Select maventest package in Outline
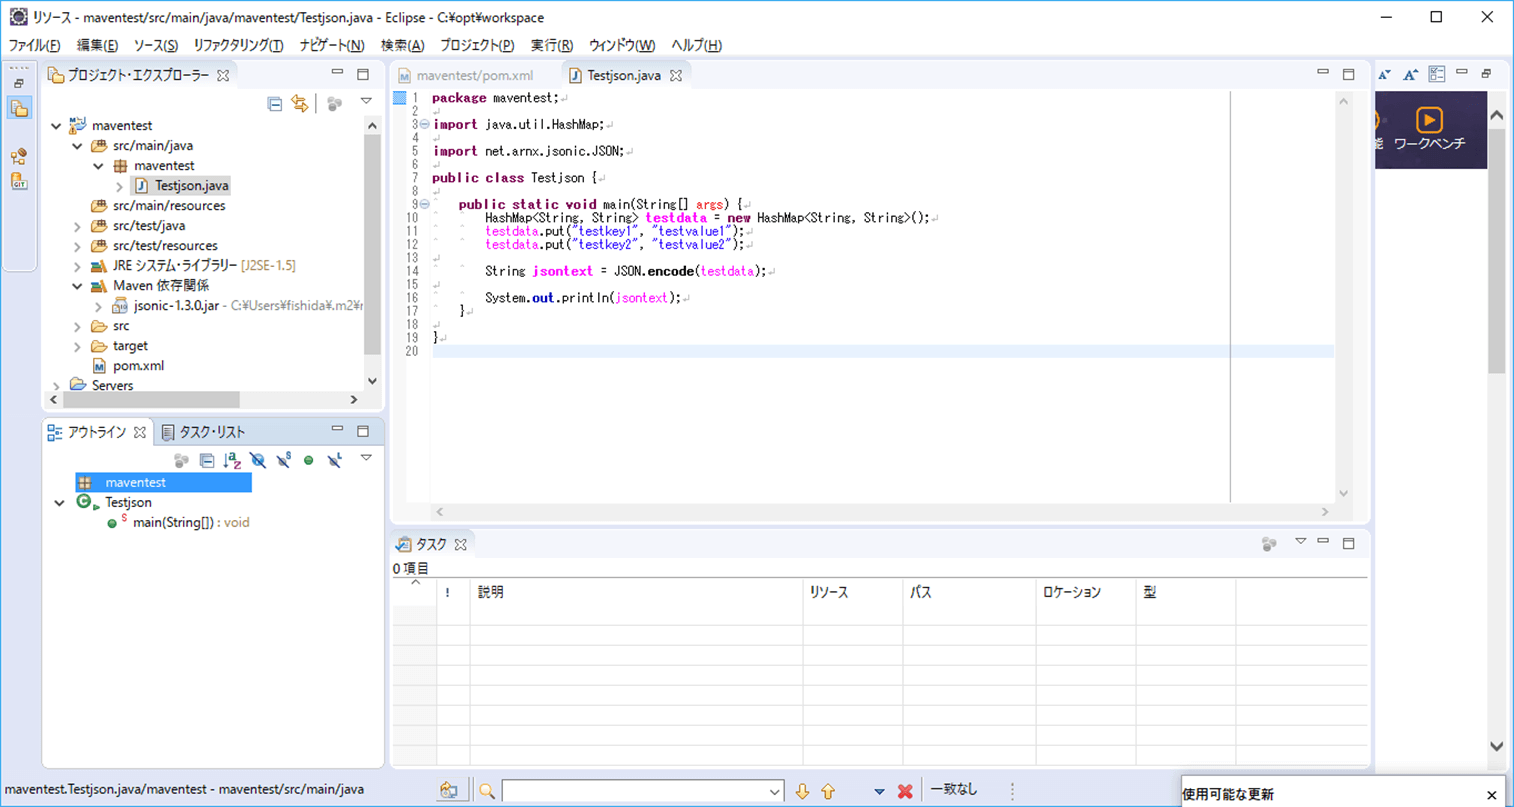This screenshot has width=1514, height=807. [x=163, y=483]
